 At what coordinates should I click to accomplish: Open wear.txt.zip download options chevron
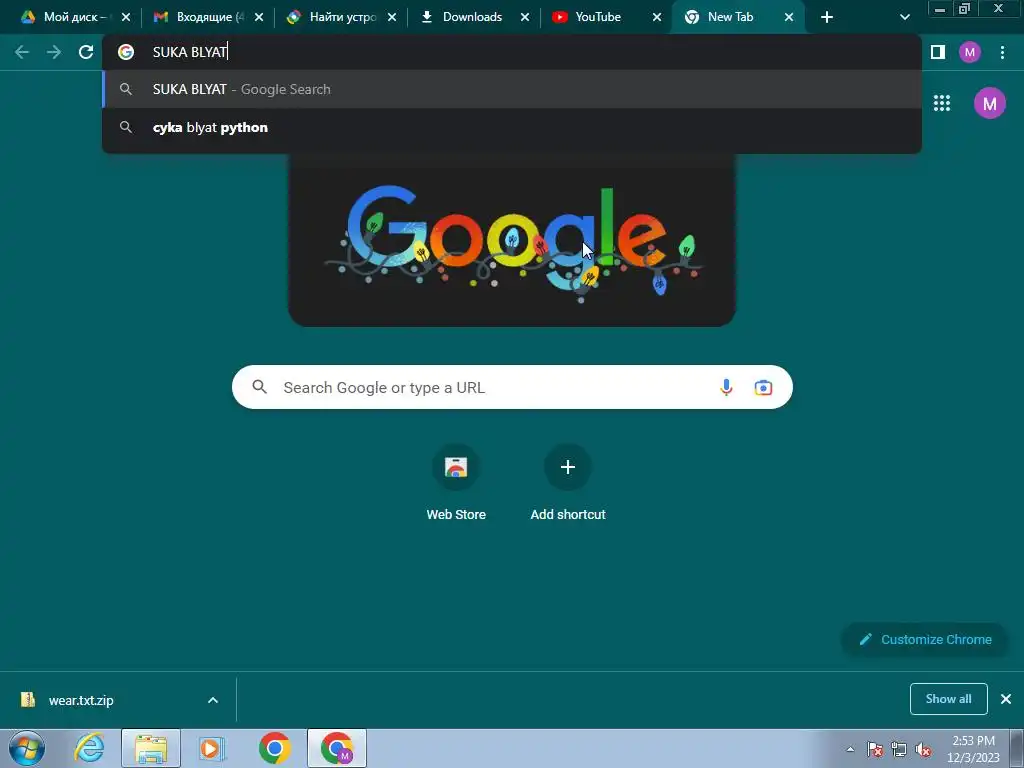tap(213, 700)
